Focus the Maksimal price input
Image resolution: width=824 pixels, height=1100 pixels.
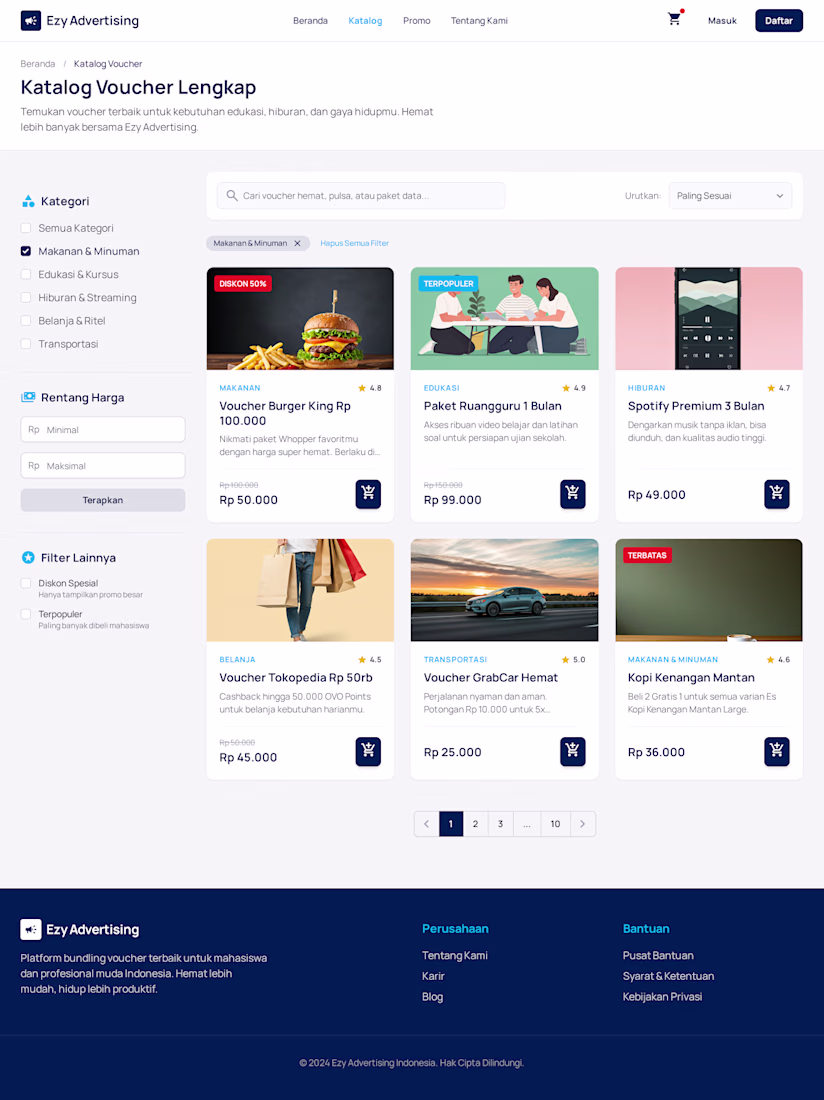(103, 466)
